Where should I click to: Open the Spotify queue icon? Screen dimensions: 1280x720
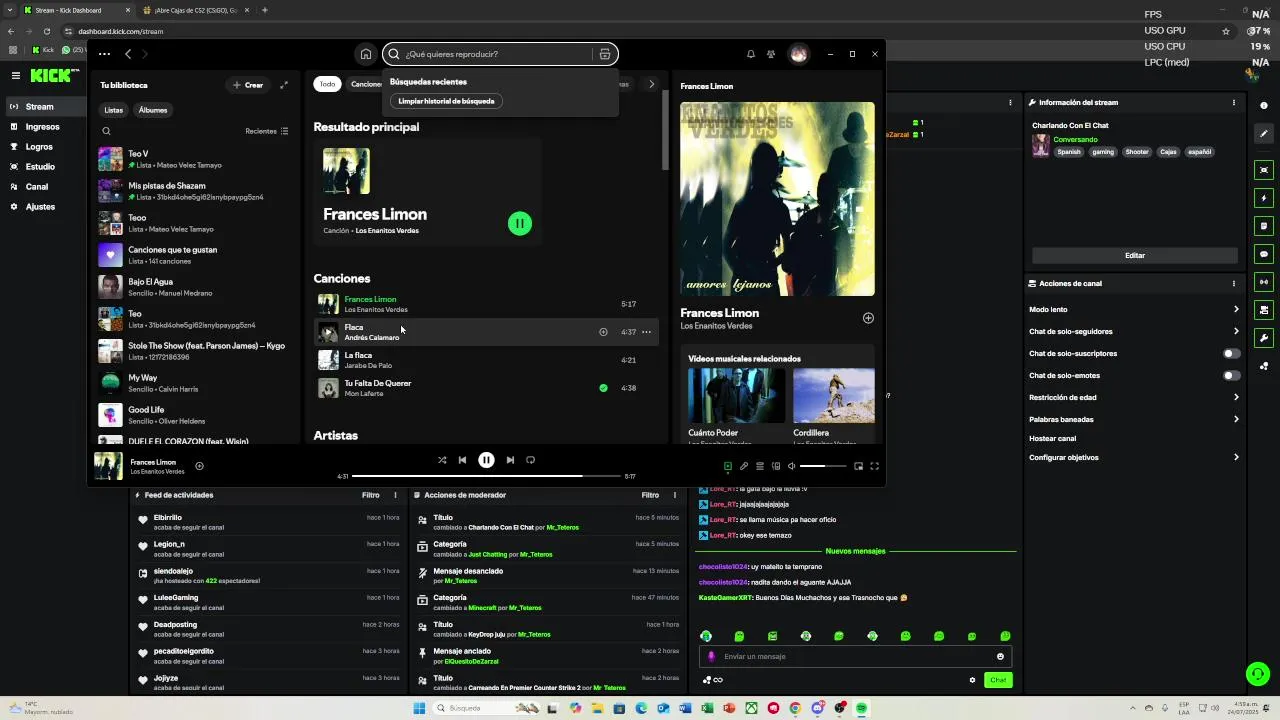tap(760, 466)
